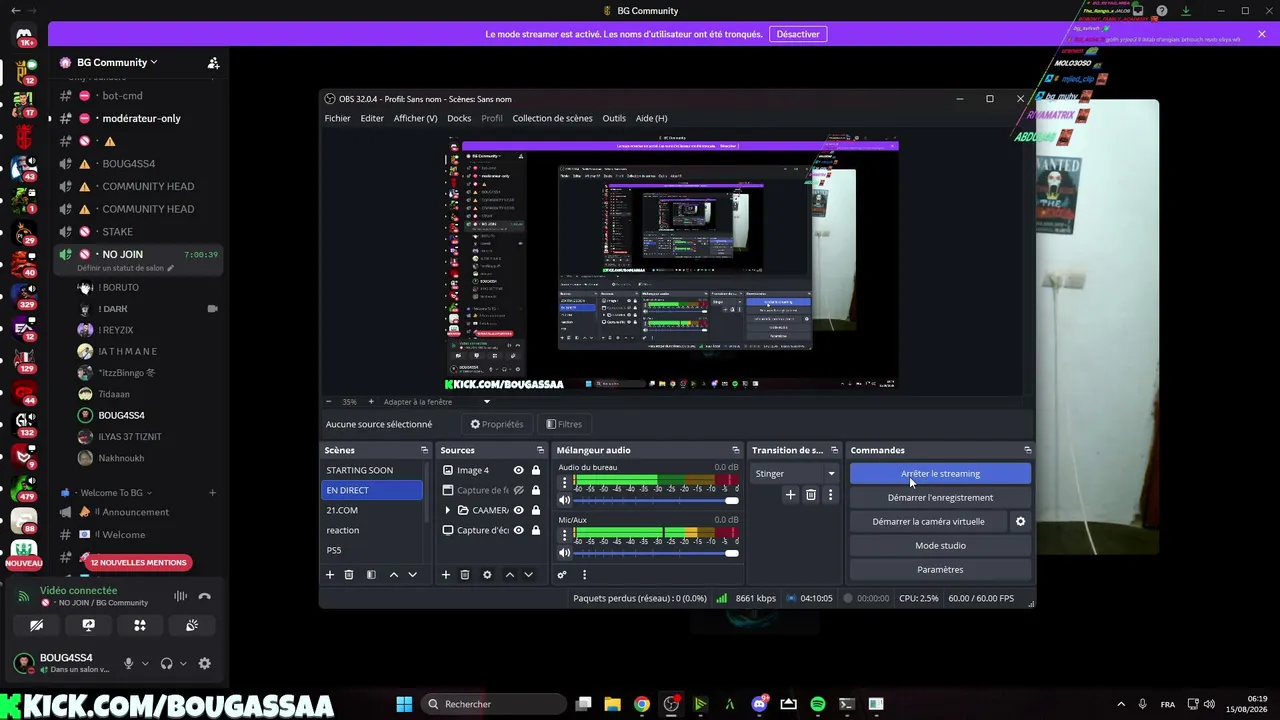Open Windows Start menu
Viewport: 1280px width, 720px height.
pos(404,704)
